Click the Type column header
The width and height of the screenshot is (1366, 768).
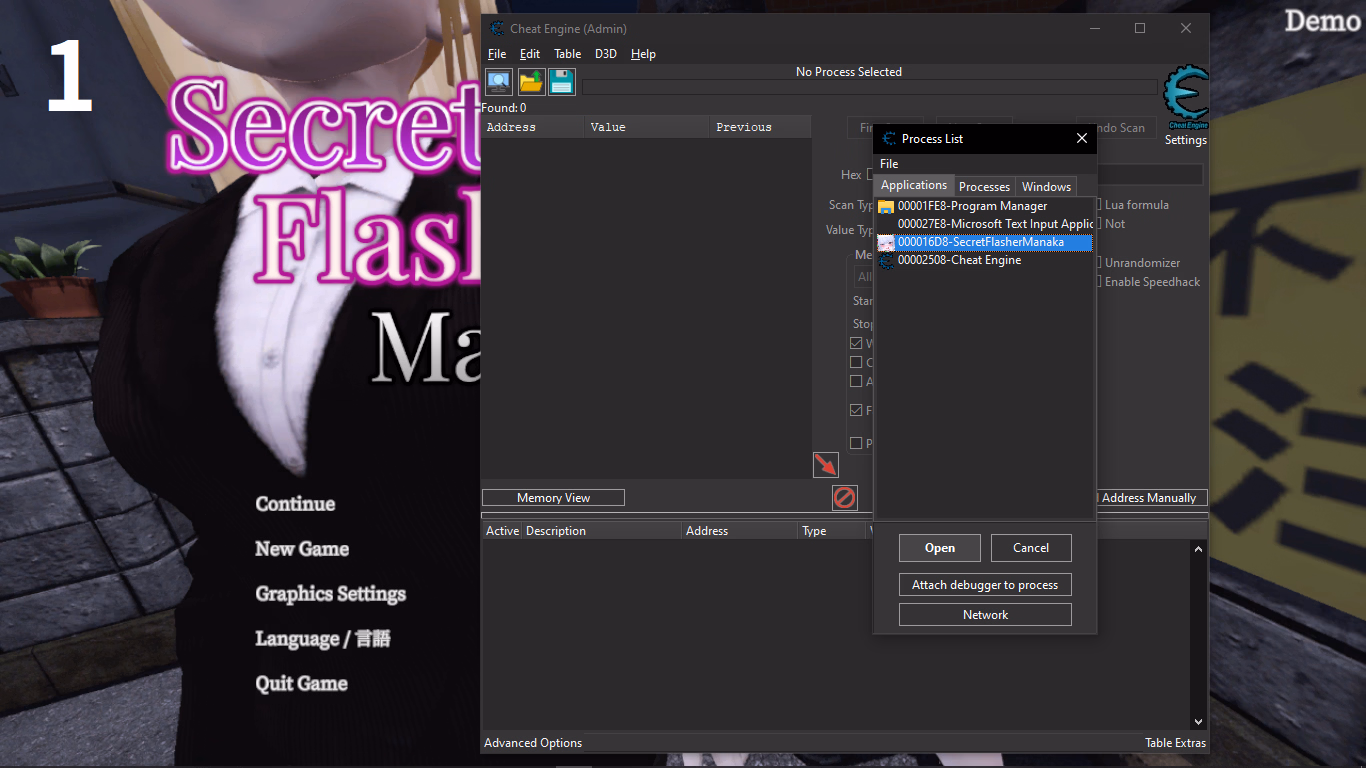[832, 531]
